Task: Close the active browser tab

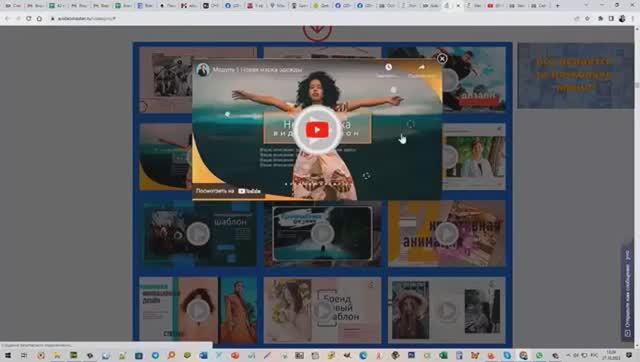Action: point(458,6)
